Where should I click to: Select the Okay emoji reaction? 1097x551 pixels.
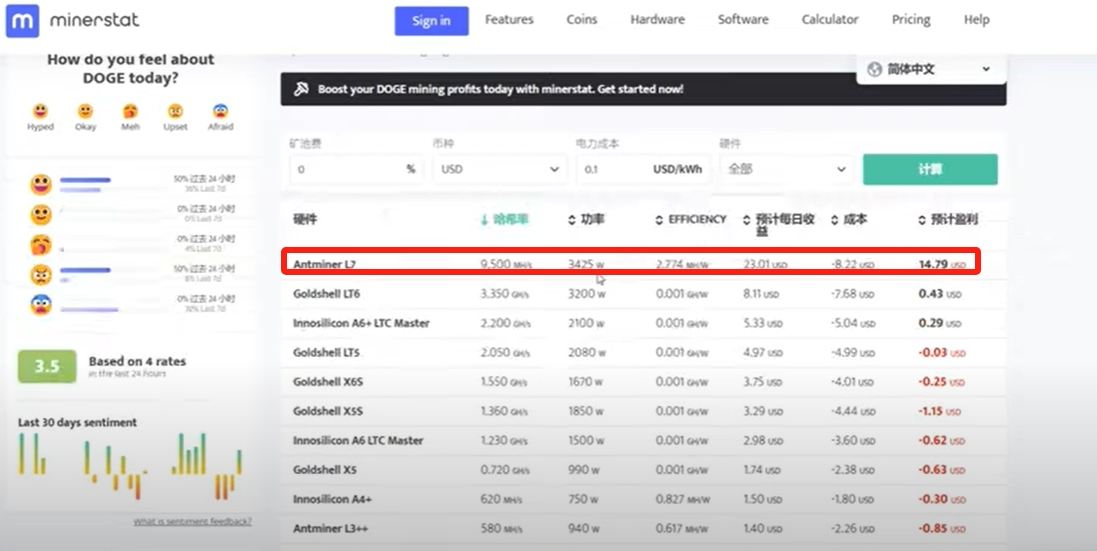pos(85,110)
